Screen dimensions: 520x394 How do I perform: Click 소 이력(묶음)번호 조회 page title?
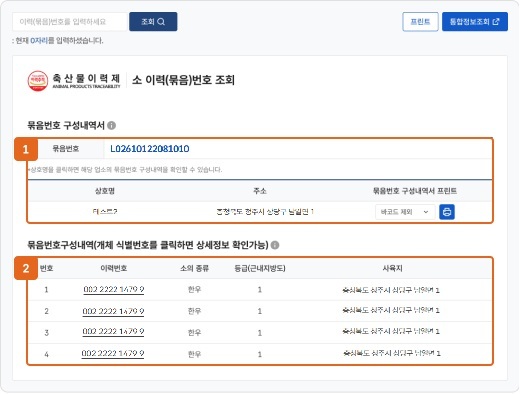(x=183, y=80)
